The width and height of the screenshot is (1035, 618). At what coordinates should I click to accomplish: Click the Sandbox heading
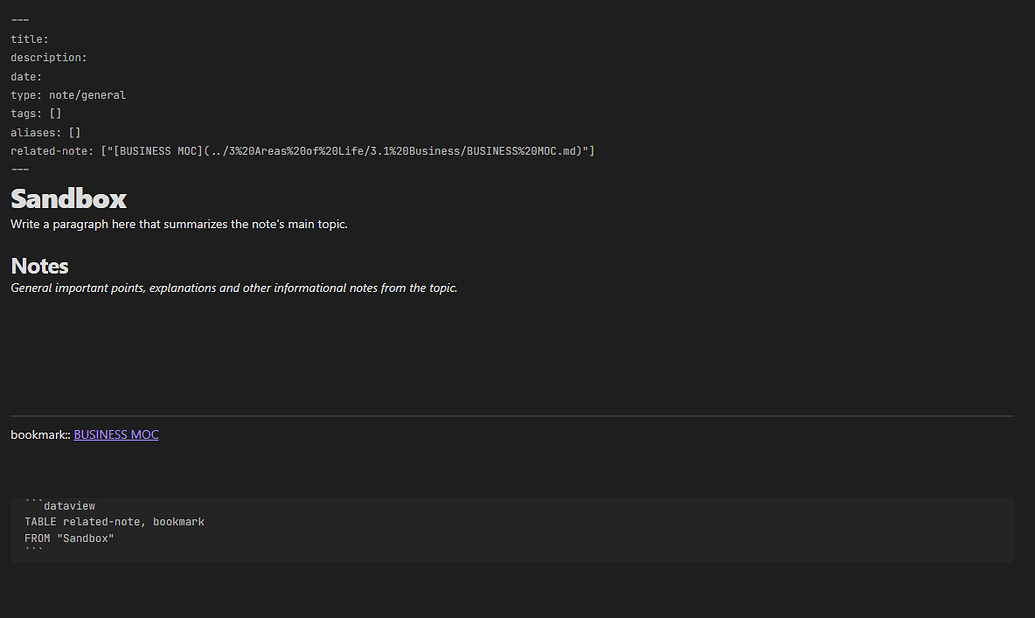[67, 199]
